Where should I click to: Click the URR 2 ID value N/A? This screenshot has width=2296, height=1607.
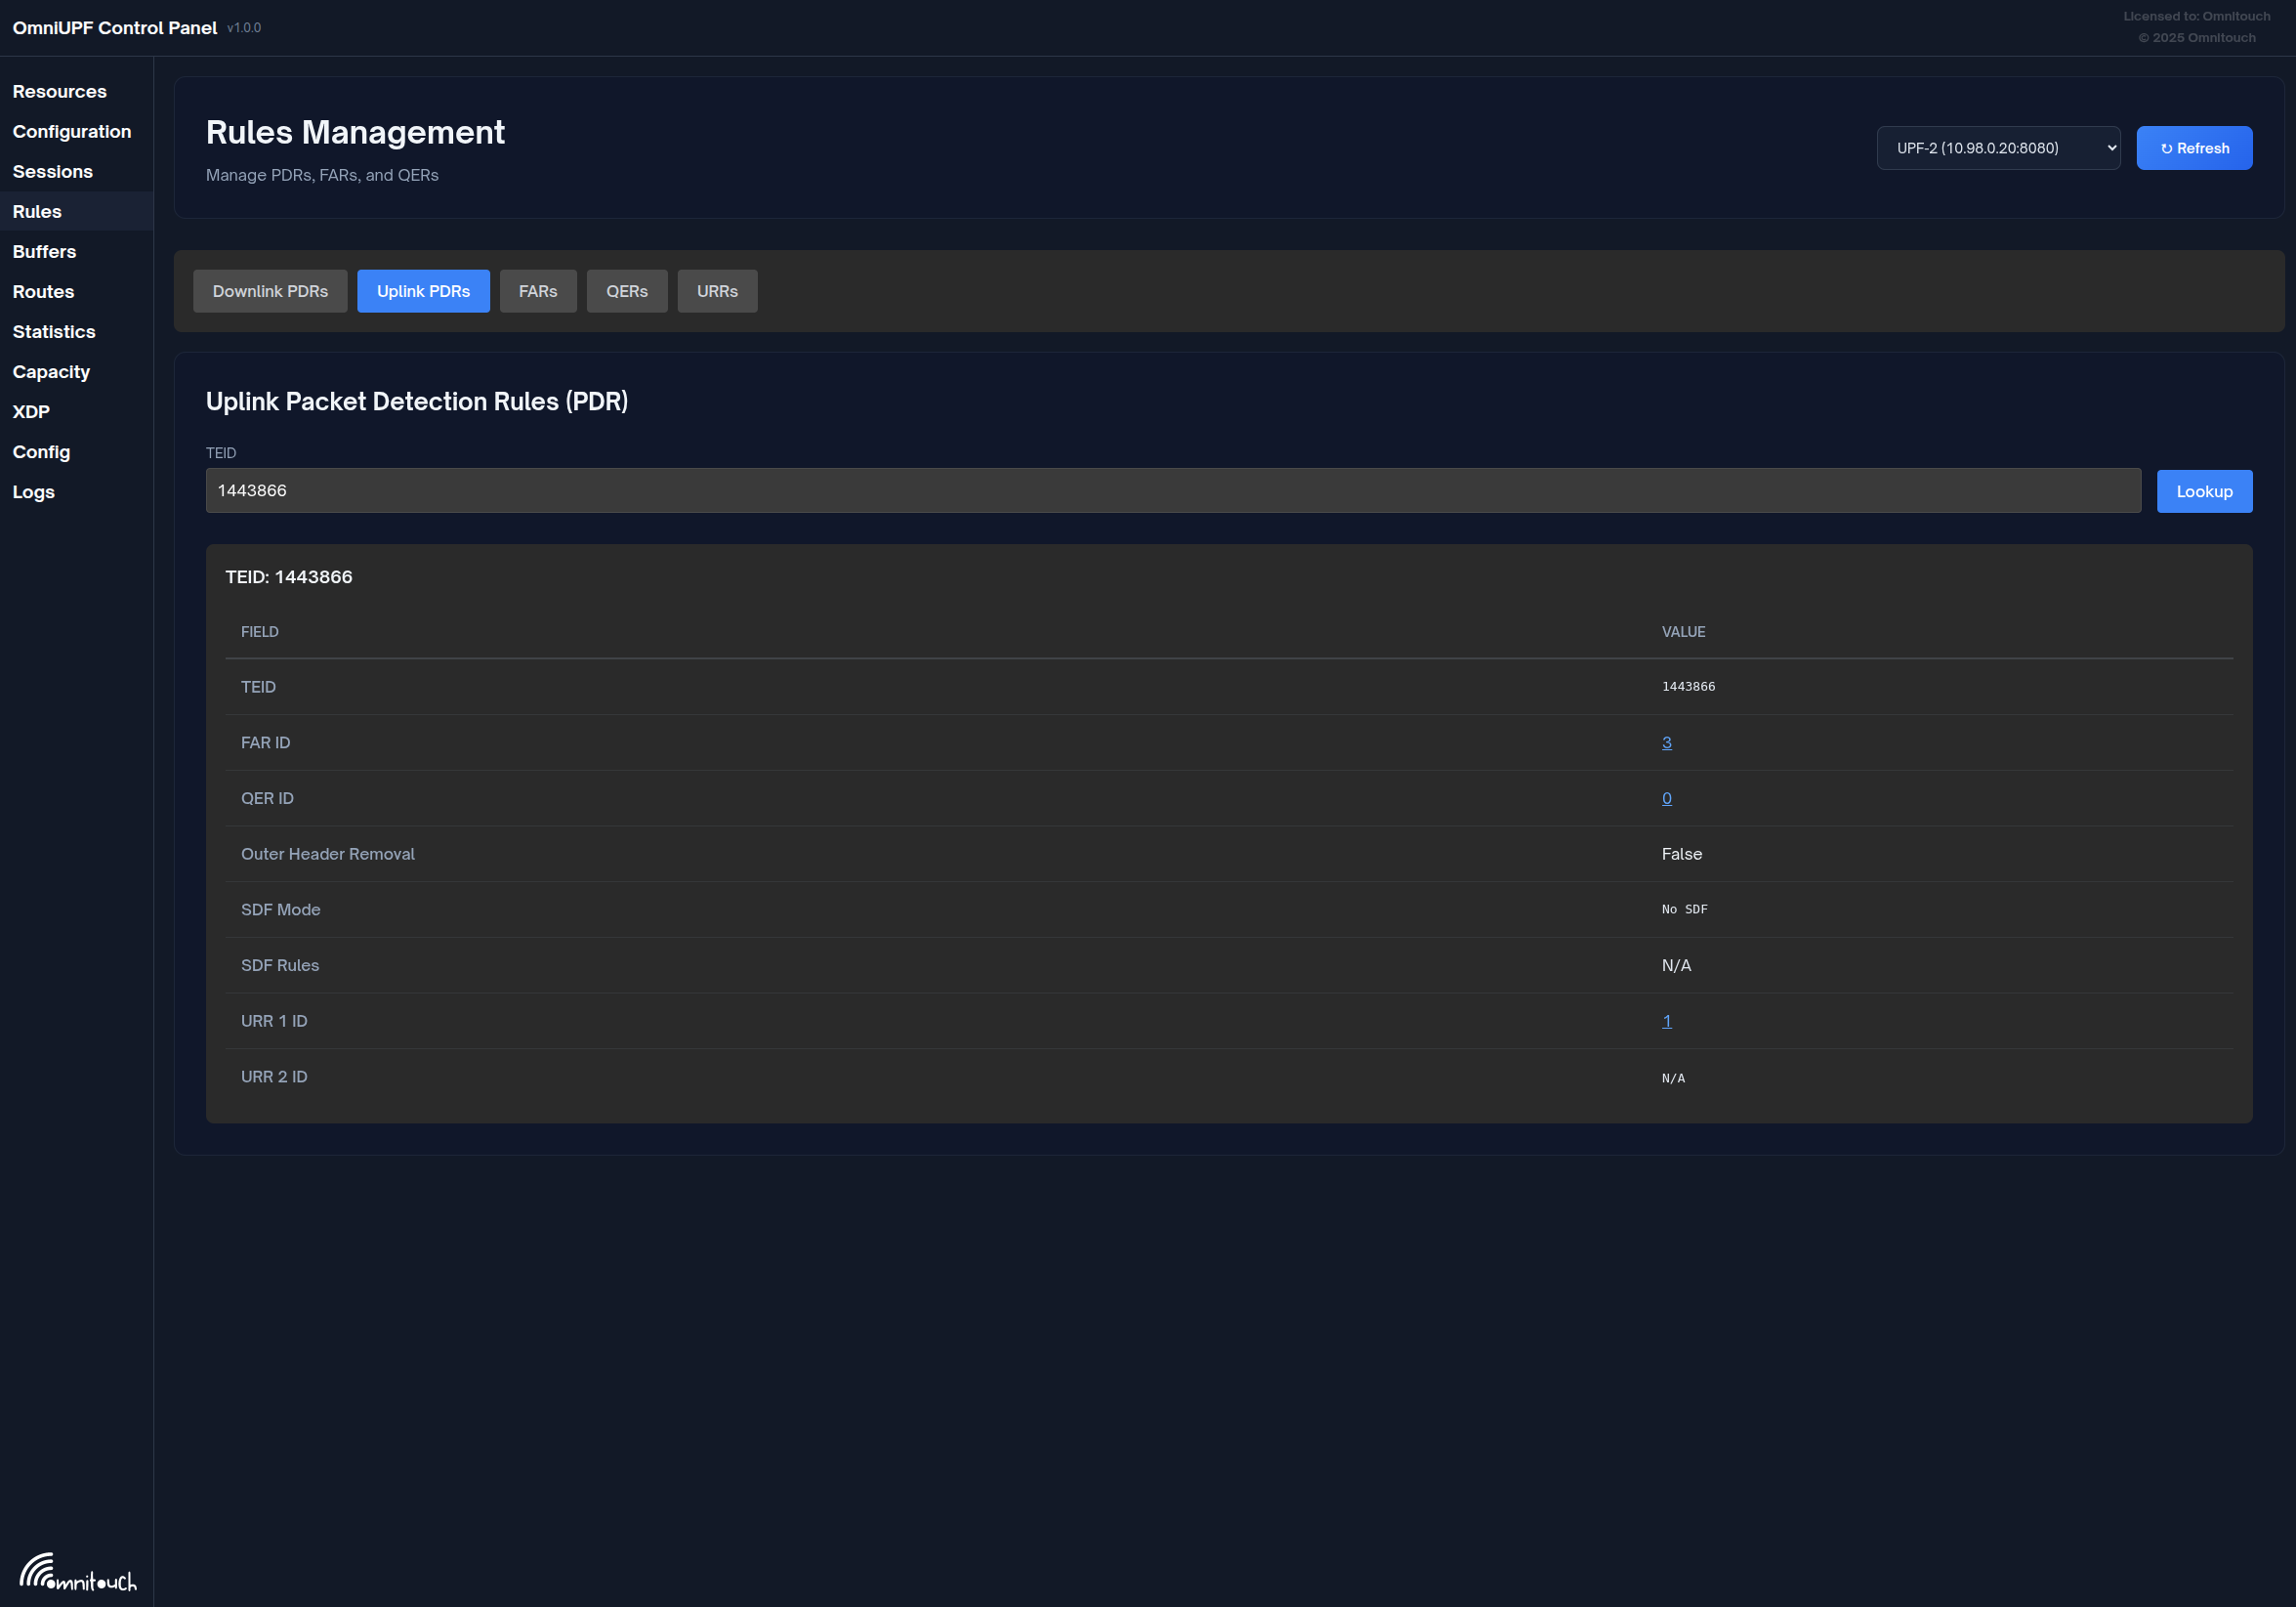pyautogui.click(x=1673, y=1078)
